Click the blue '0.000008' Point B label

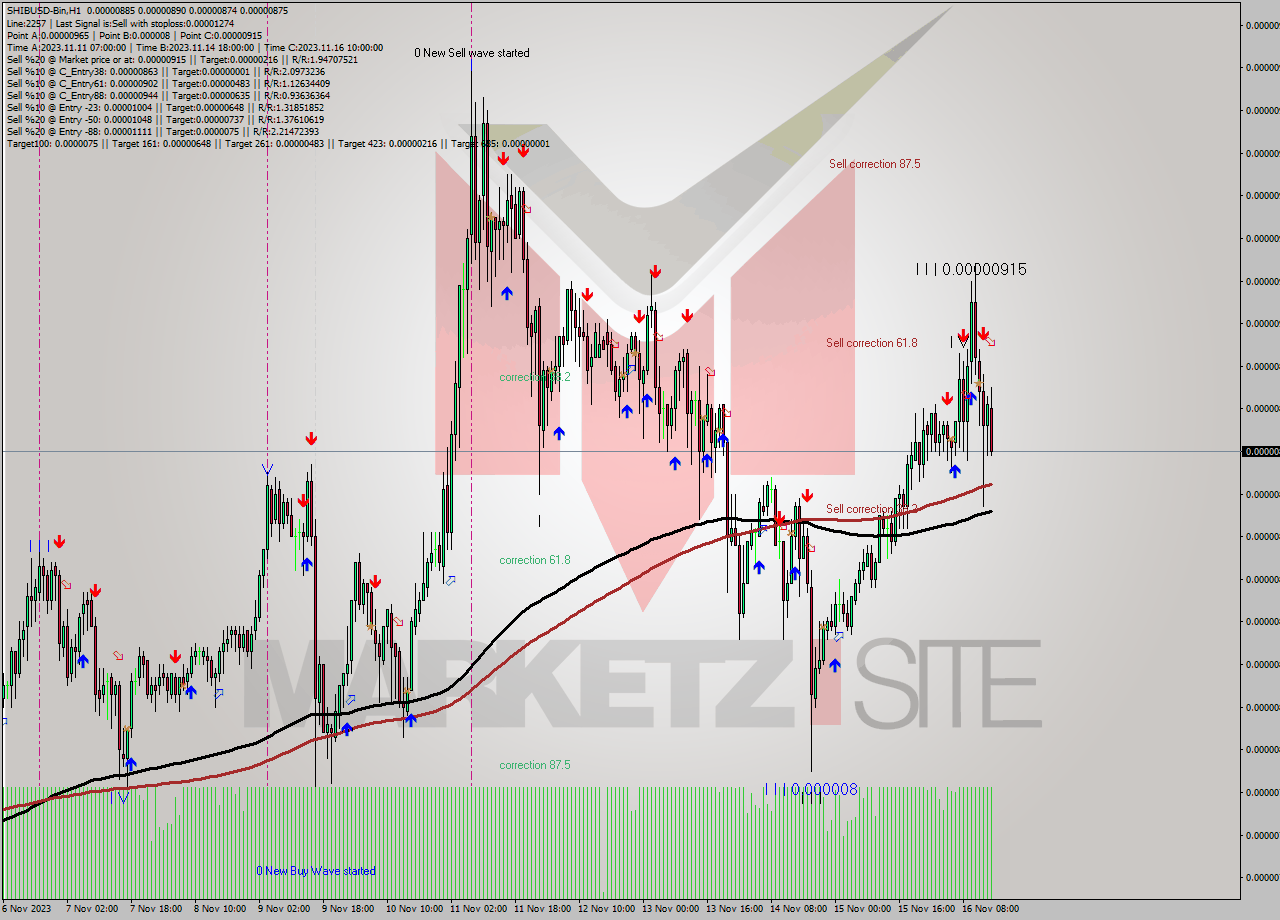pyautogui.click(x=825, y=789)
